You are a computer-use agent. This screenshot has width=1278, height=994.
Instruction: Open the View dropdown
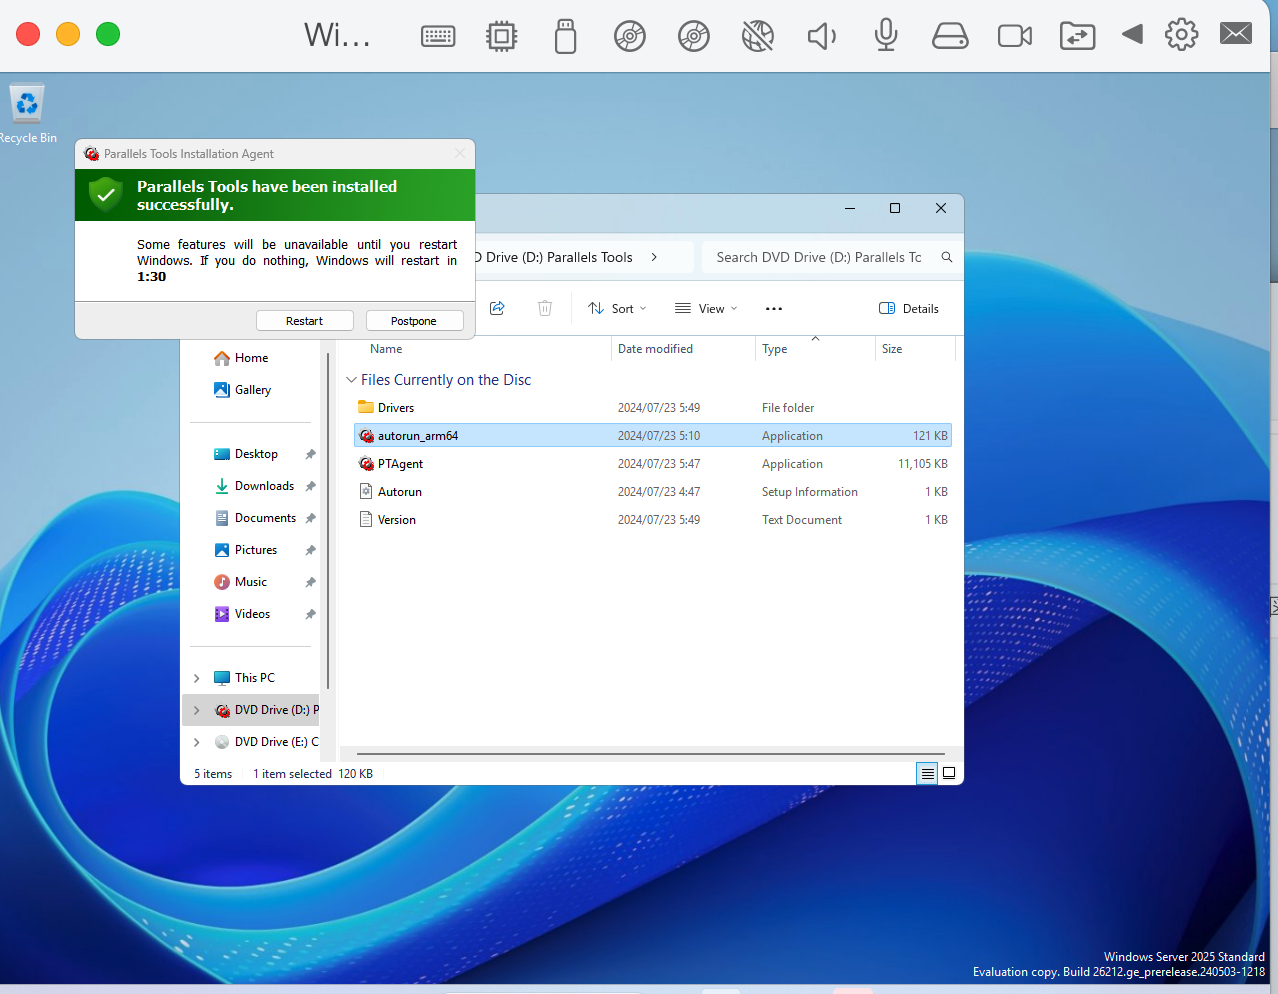706,308
